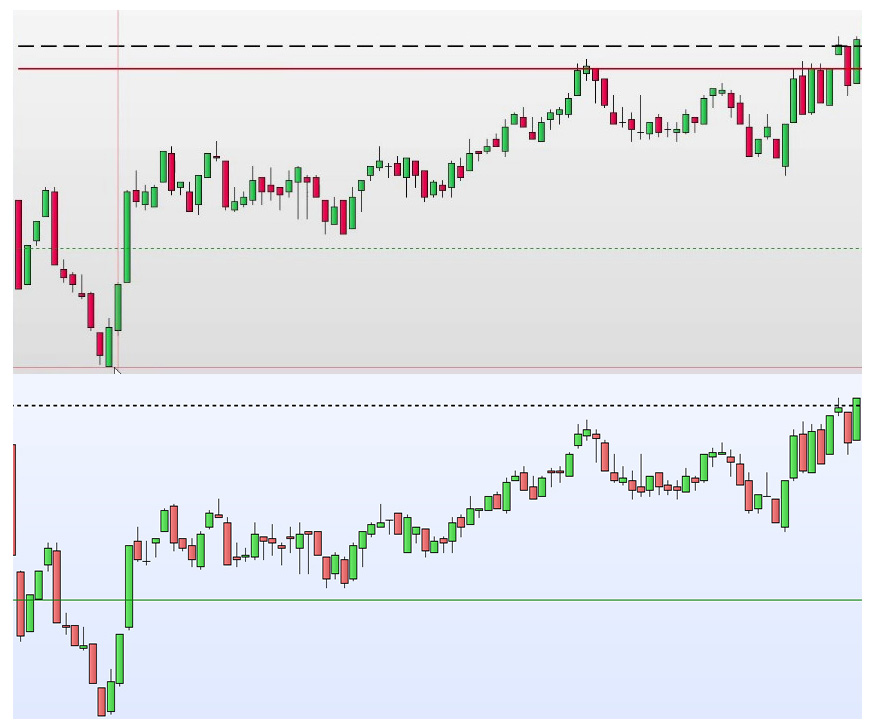Screen dimensions: 873x727
Task: Select the long red candle near upper chart's left
Action: (x=53, y=227)
